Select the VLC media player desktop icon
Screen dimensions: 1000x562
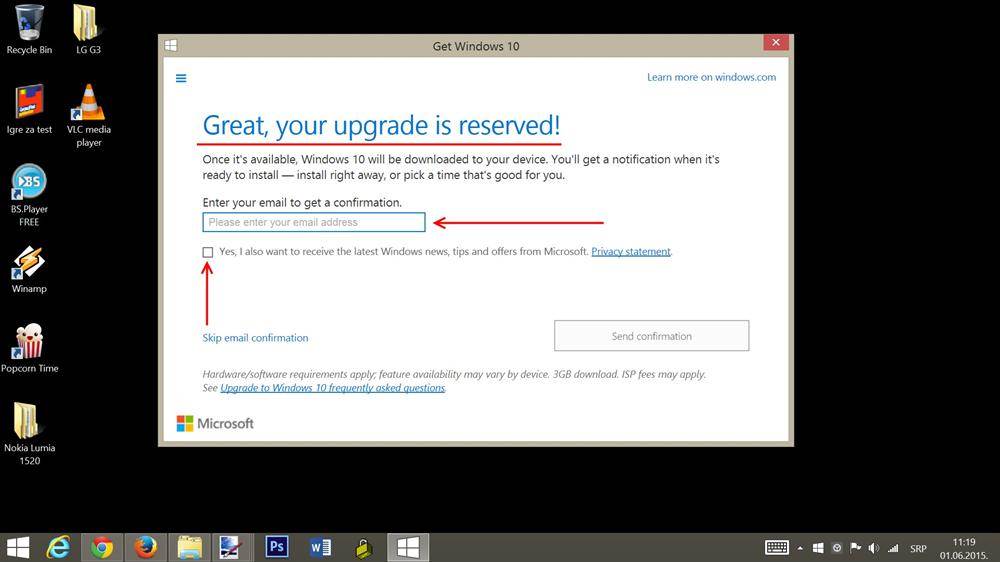(x=89, y=104)
